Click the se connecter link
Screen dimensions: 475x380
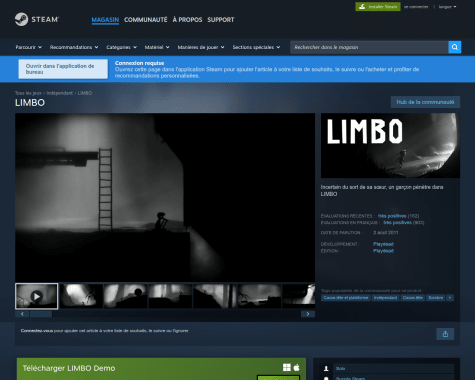416,7
